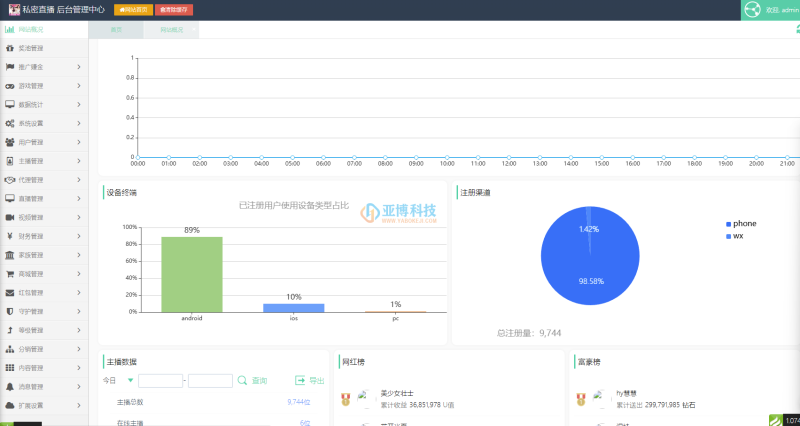This screenshot has height=426, width=800.
Task: Expand 游戏管理 using its chevron
Action: click(79, 86)
